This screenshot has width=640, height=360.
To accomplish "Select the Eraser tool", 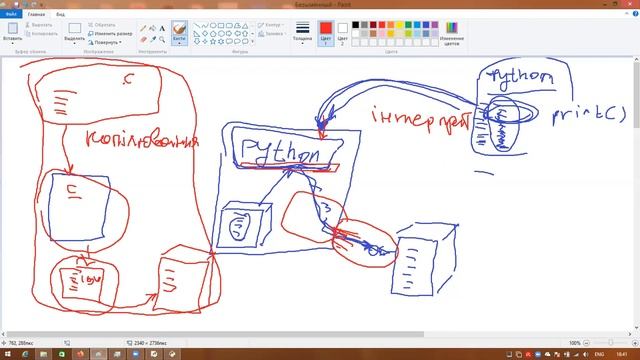I will click(x=143, y=39).
